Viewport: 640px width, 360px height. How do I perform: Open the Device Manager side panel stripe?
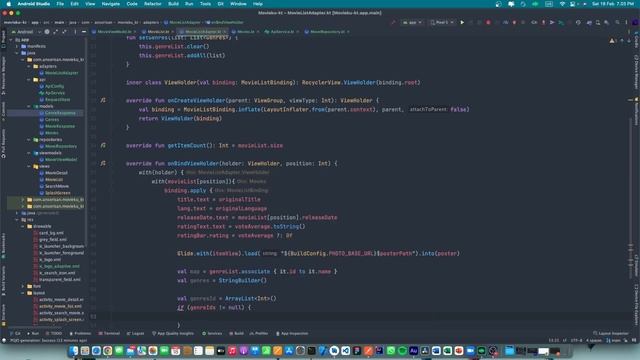[x=636, y=72]
